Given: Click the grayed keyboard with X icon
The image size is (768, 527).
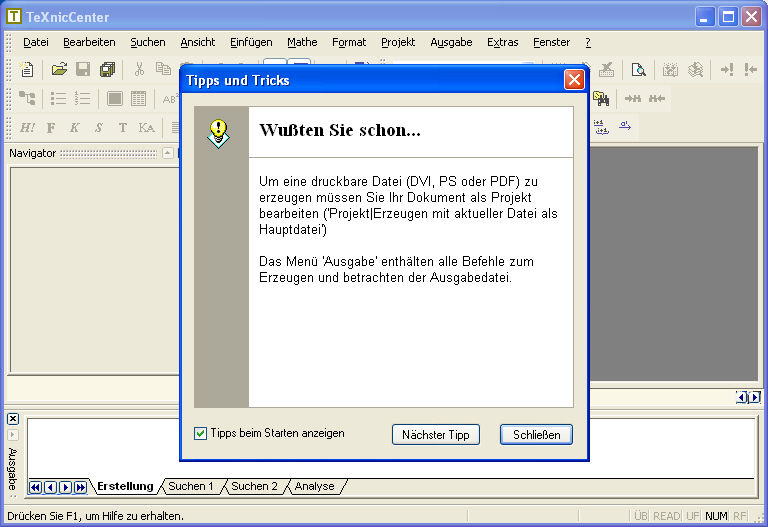Looking at the screenshot, I should (606, 70).
